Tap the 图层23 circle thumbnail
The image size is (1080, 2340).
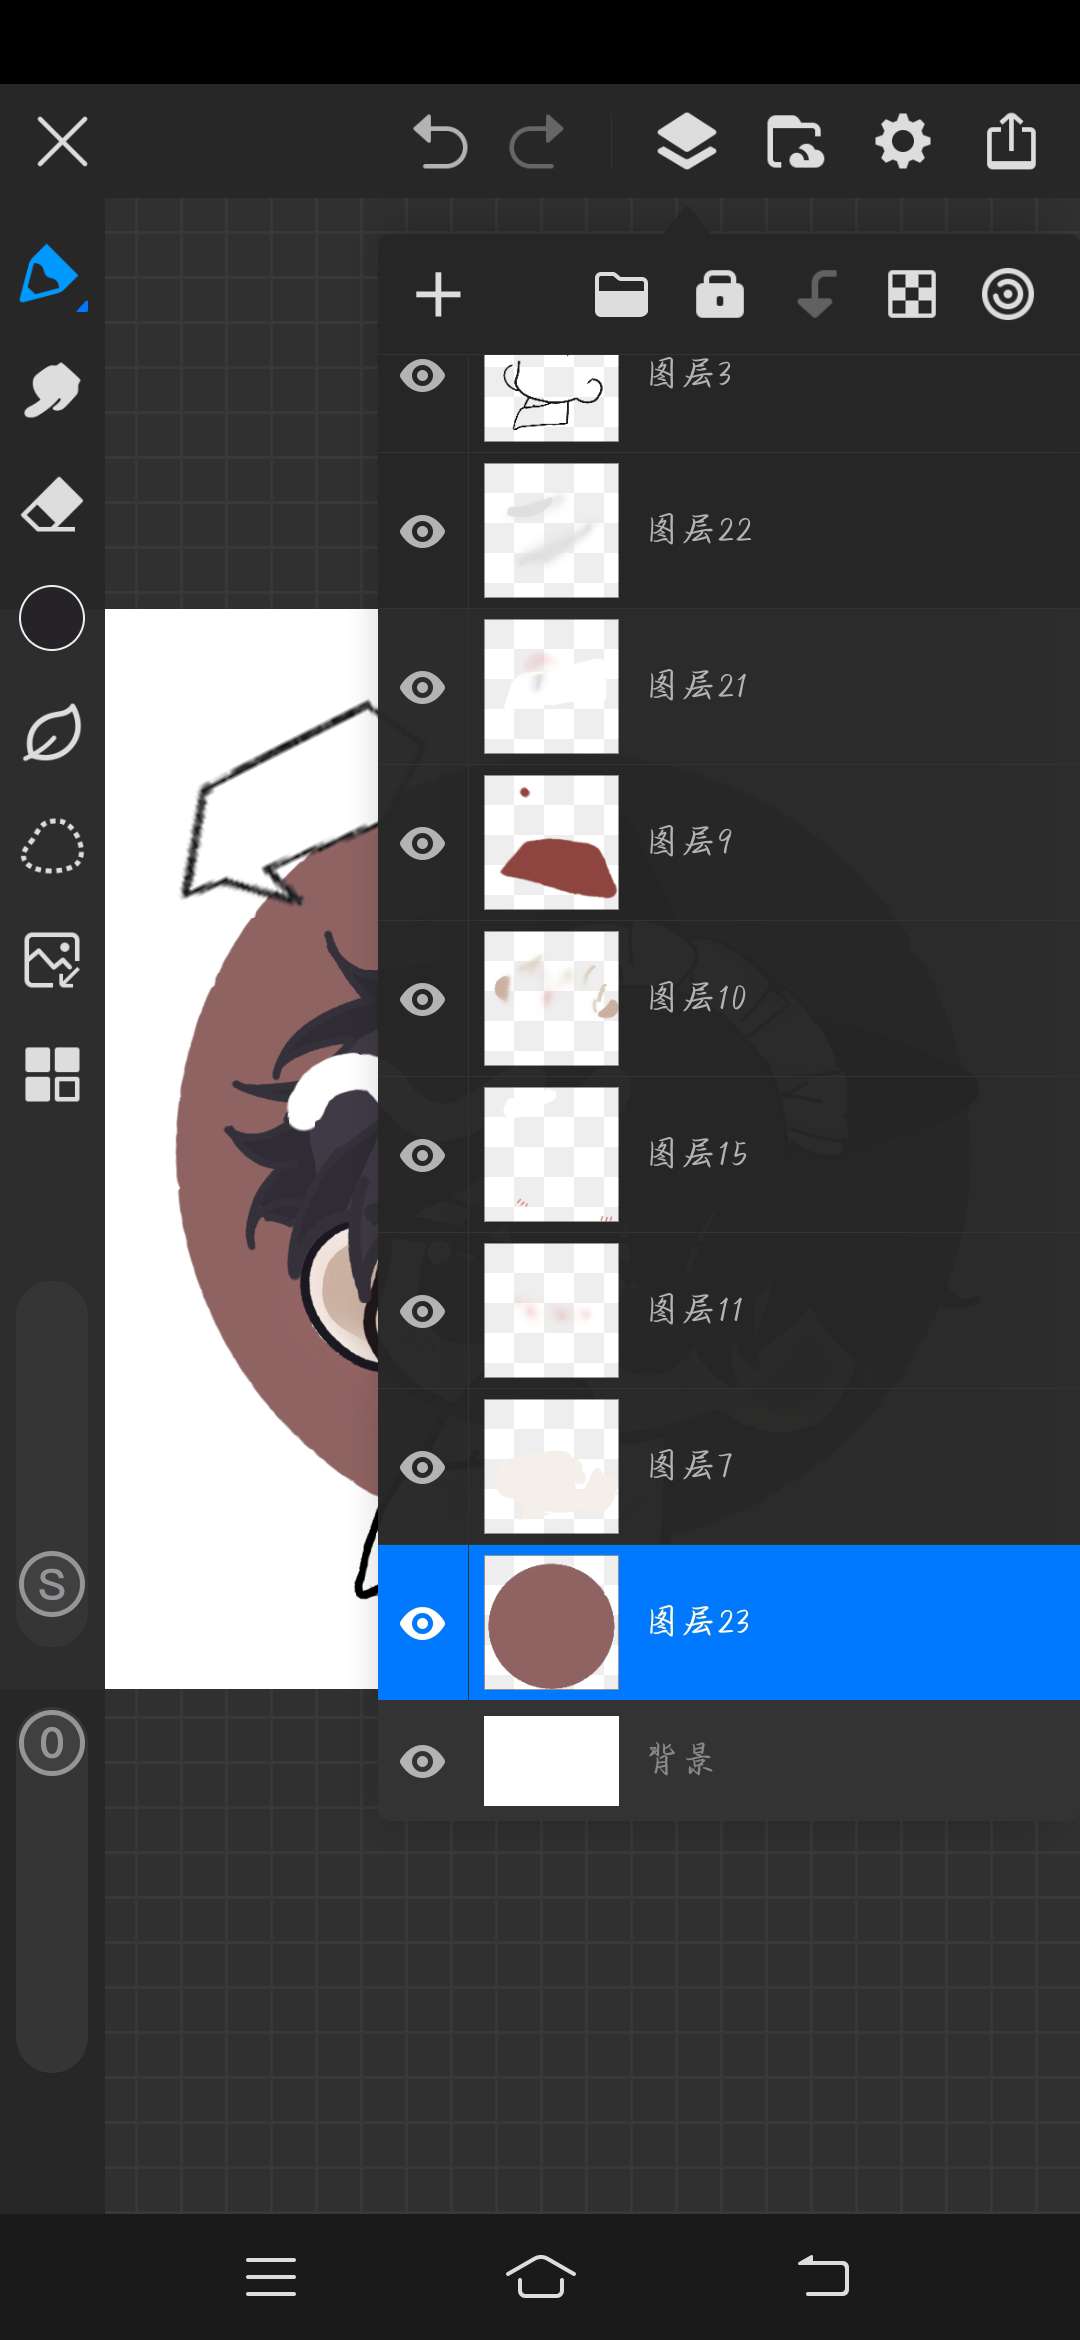click(551, 1622)
